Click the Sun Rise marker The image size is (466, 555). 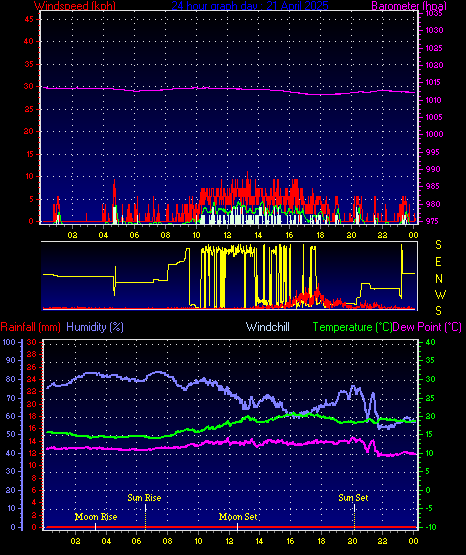(x=144, y=498)
